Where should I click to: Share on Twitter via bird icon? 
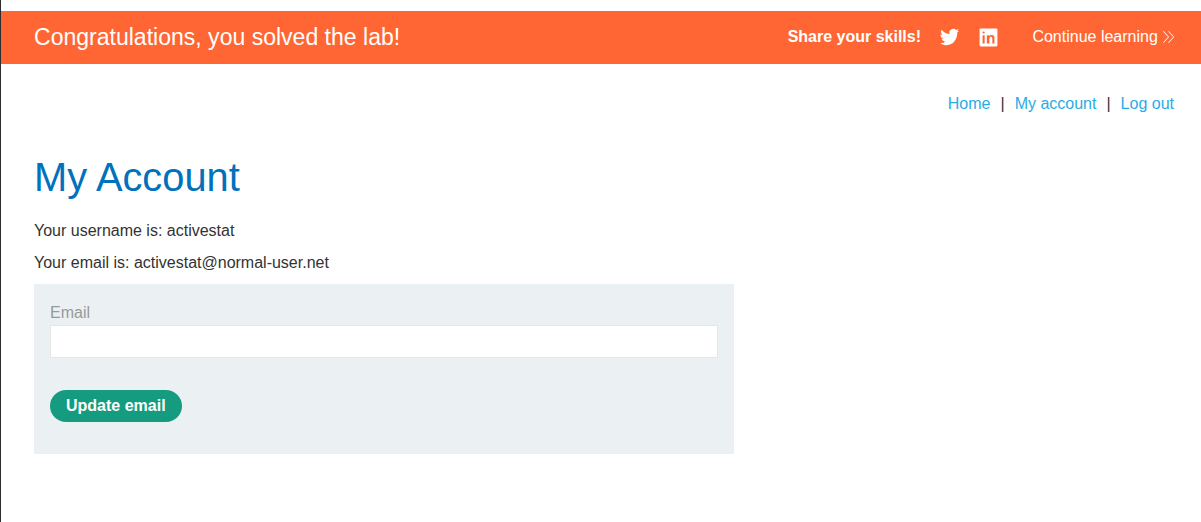coord(949,37)
